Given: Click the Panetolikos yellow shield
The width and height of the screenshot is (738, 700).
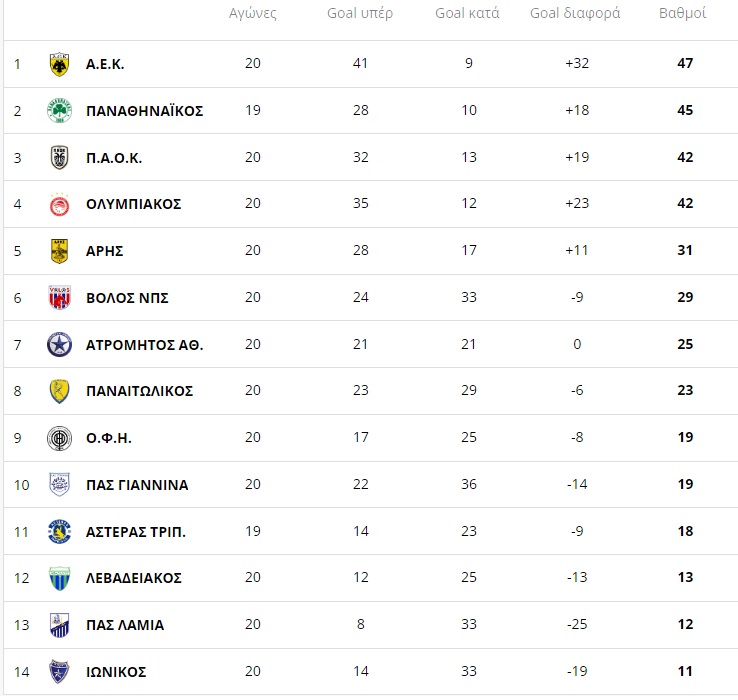Looking at the screenshot, I should [x=59, y=391].
